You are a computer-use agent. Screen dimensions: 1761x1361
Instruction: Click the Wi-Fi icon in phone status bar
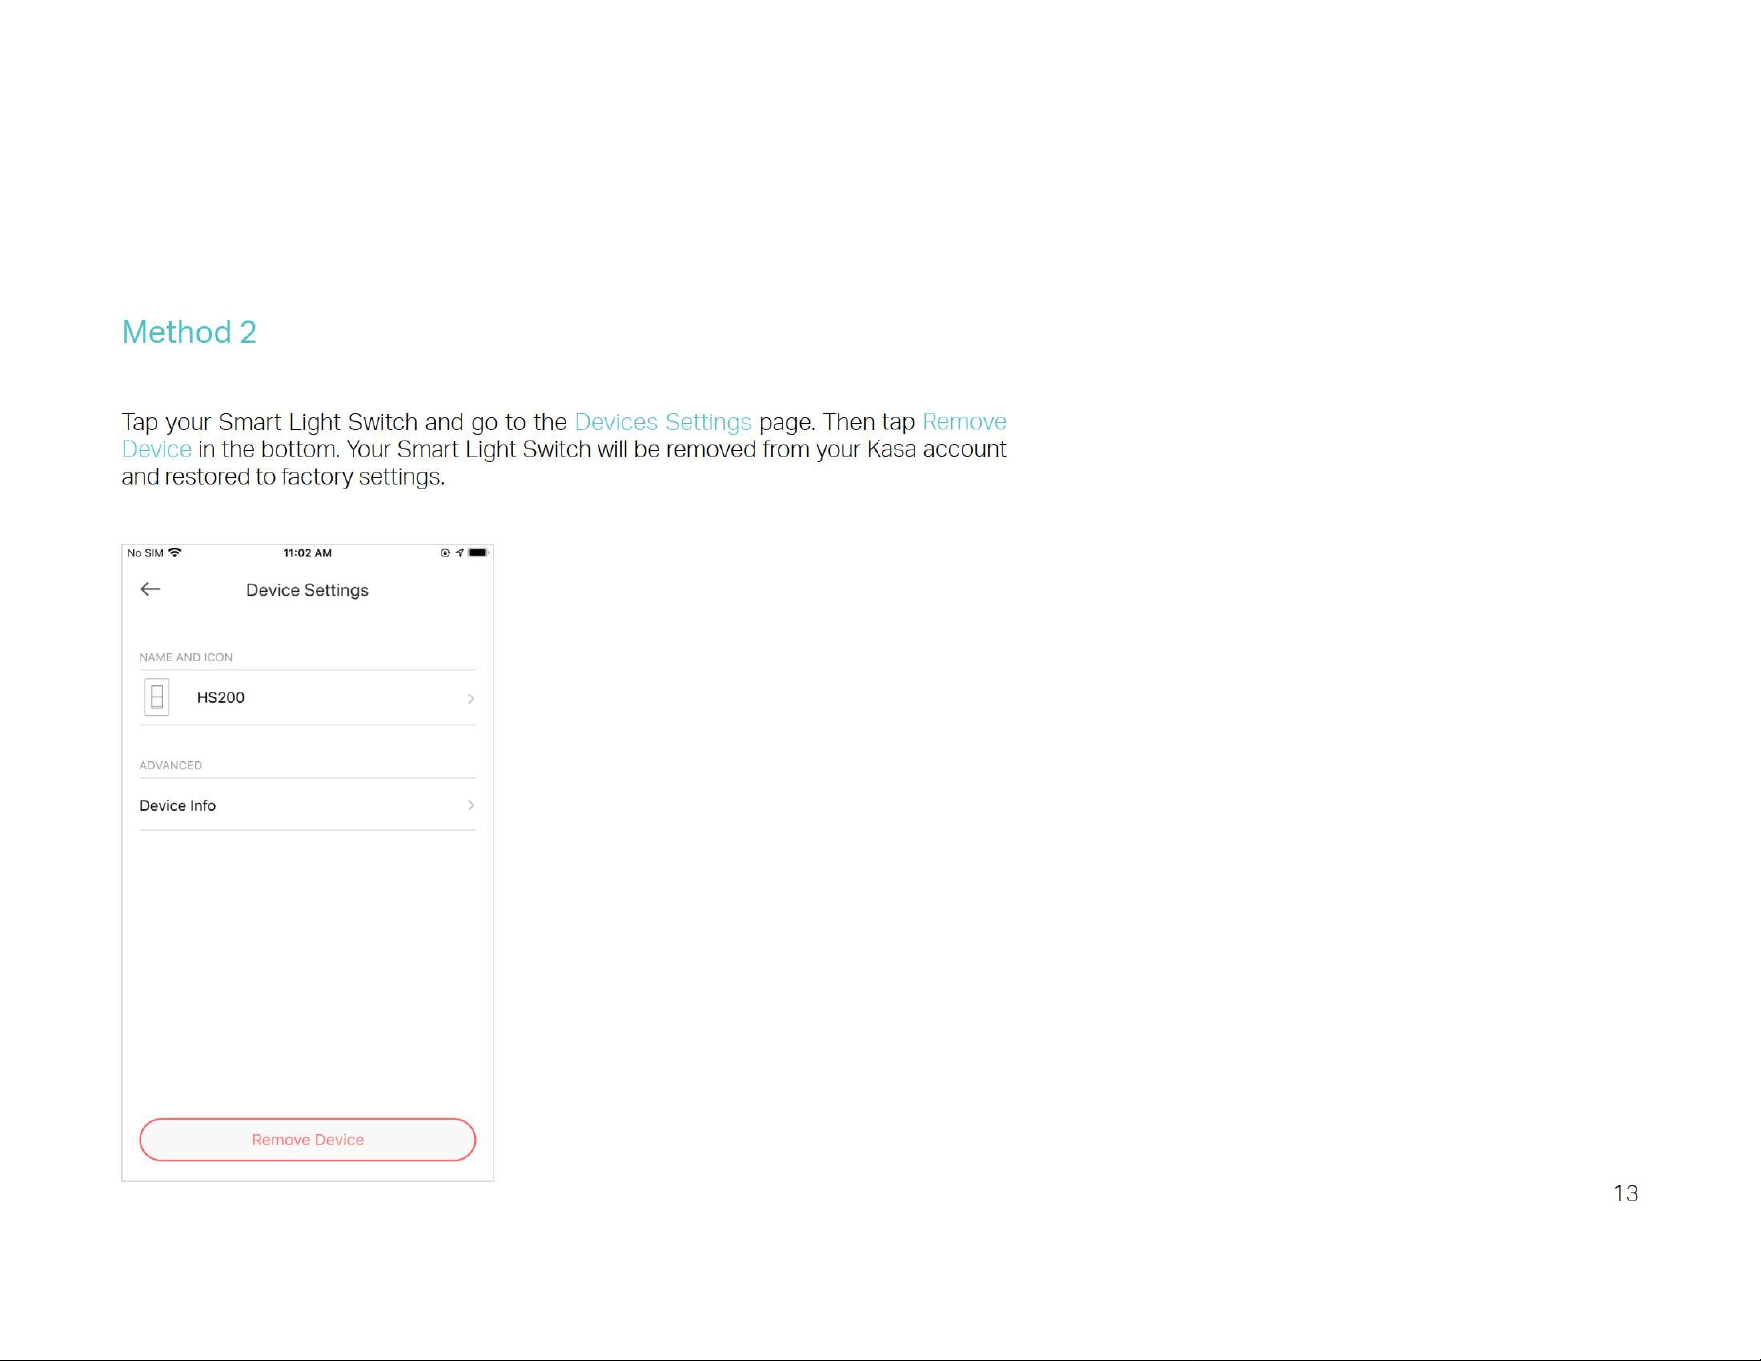[x=175, y=552]
